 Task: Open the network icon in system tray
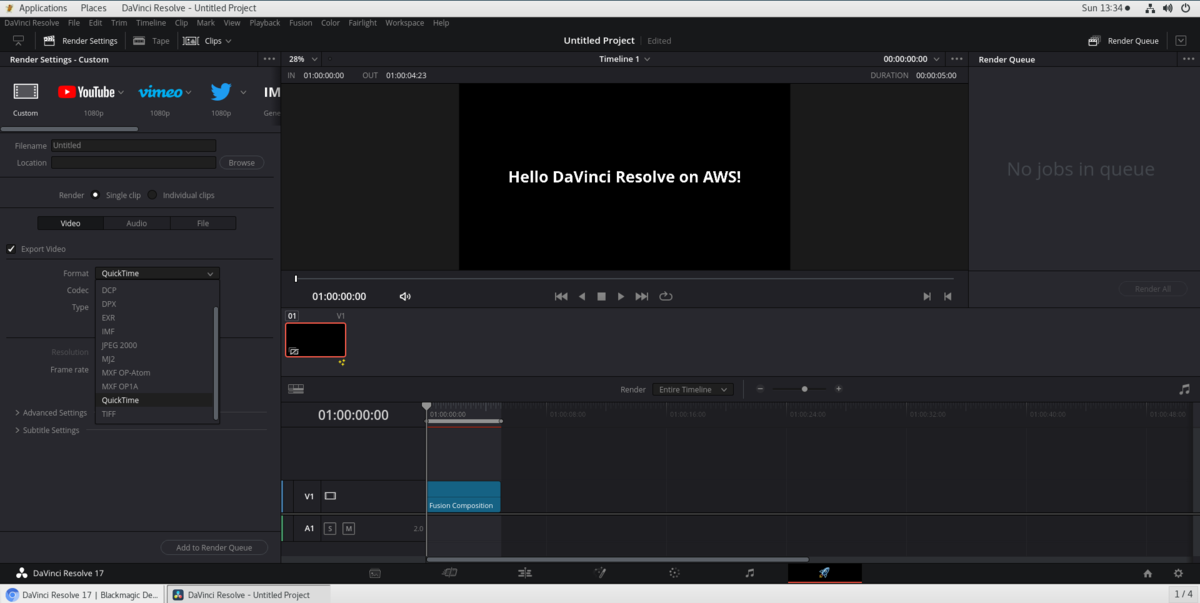pos(1150,8)
